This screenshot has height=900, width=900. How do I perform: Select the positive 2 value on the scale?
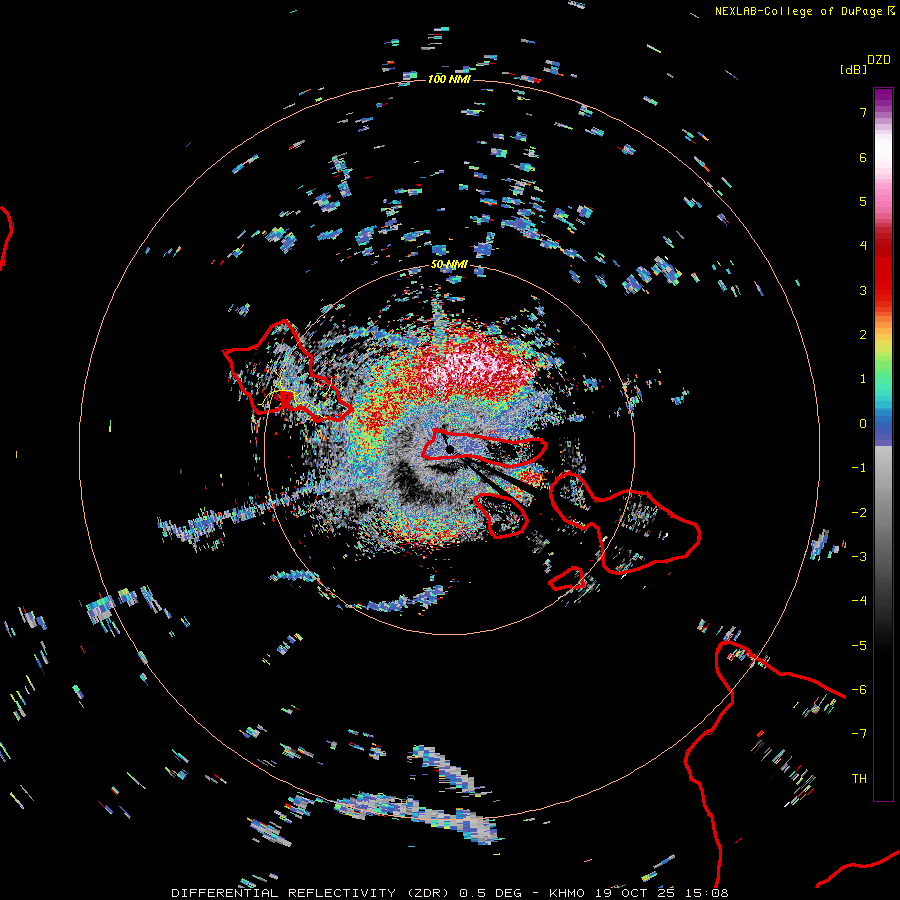[x=863, y=335]
